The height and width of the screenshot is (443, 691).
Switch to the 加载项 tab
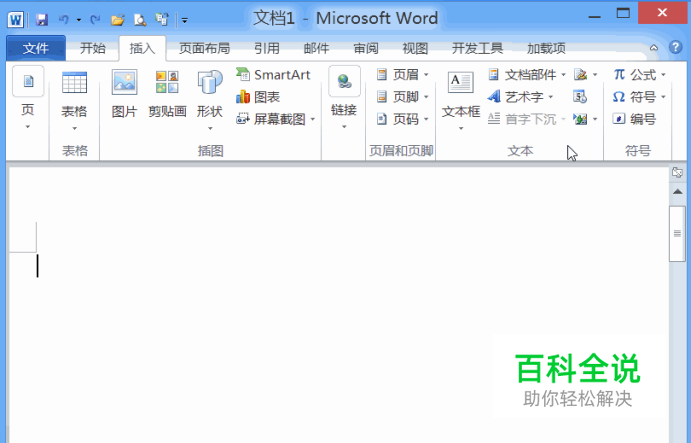coord(546,48)
